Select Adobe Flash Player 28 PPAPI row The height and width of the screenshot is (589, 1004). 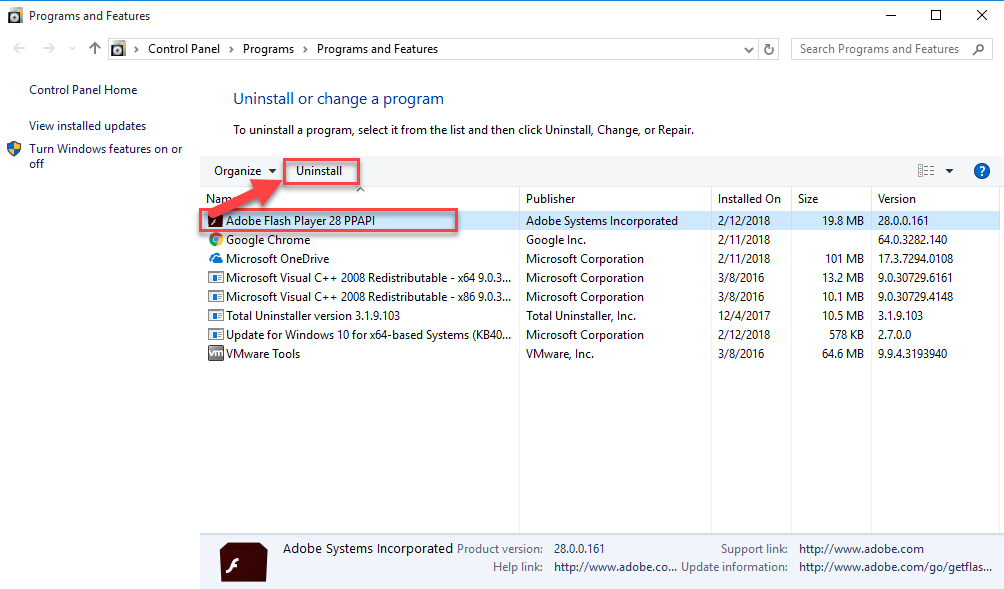coord(599,220)
